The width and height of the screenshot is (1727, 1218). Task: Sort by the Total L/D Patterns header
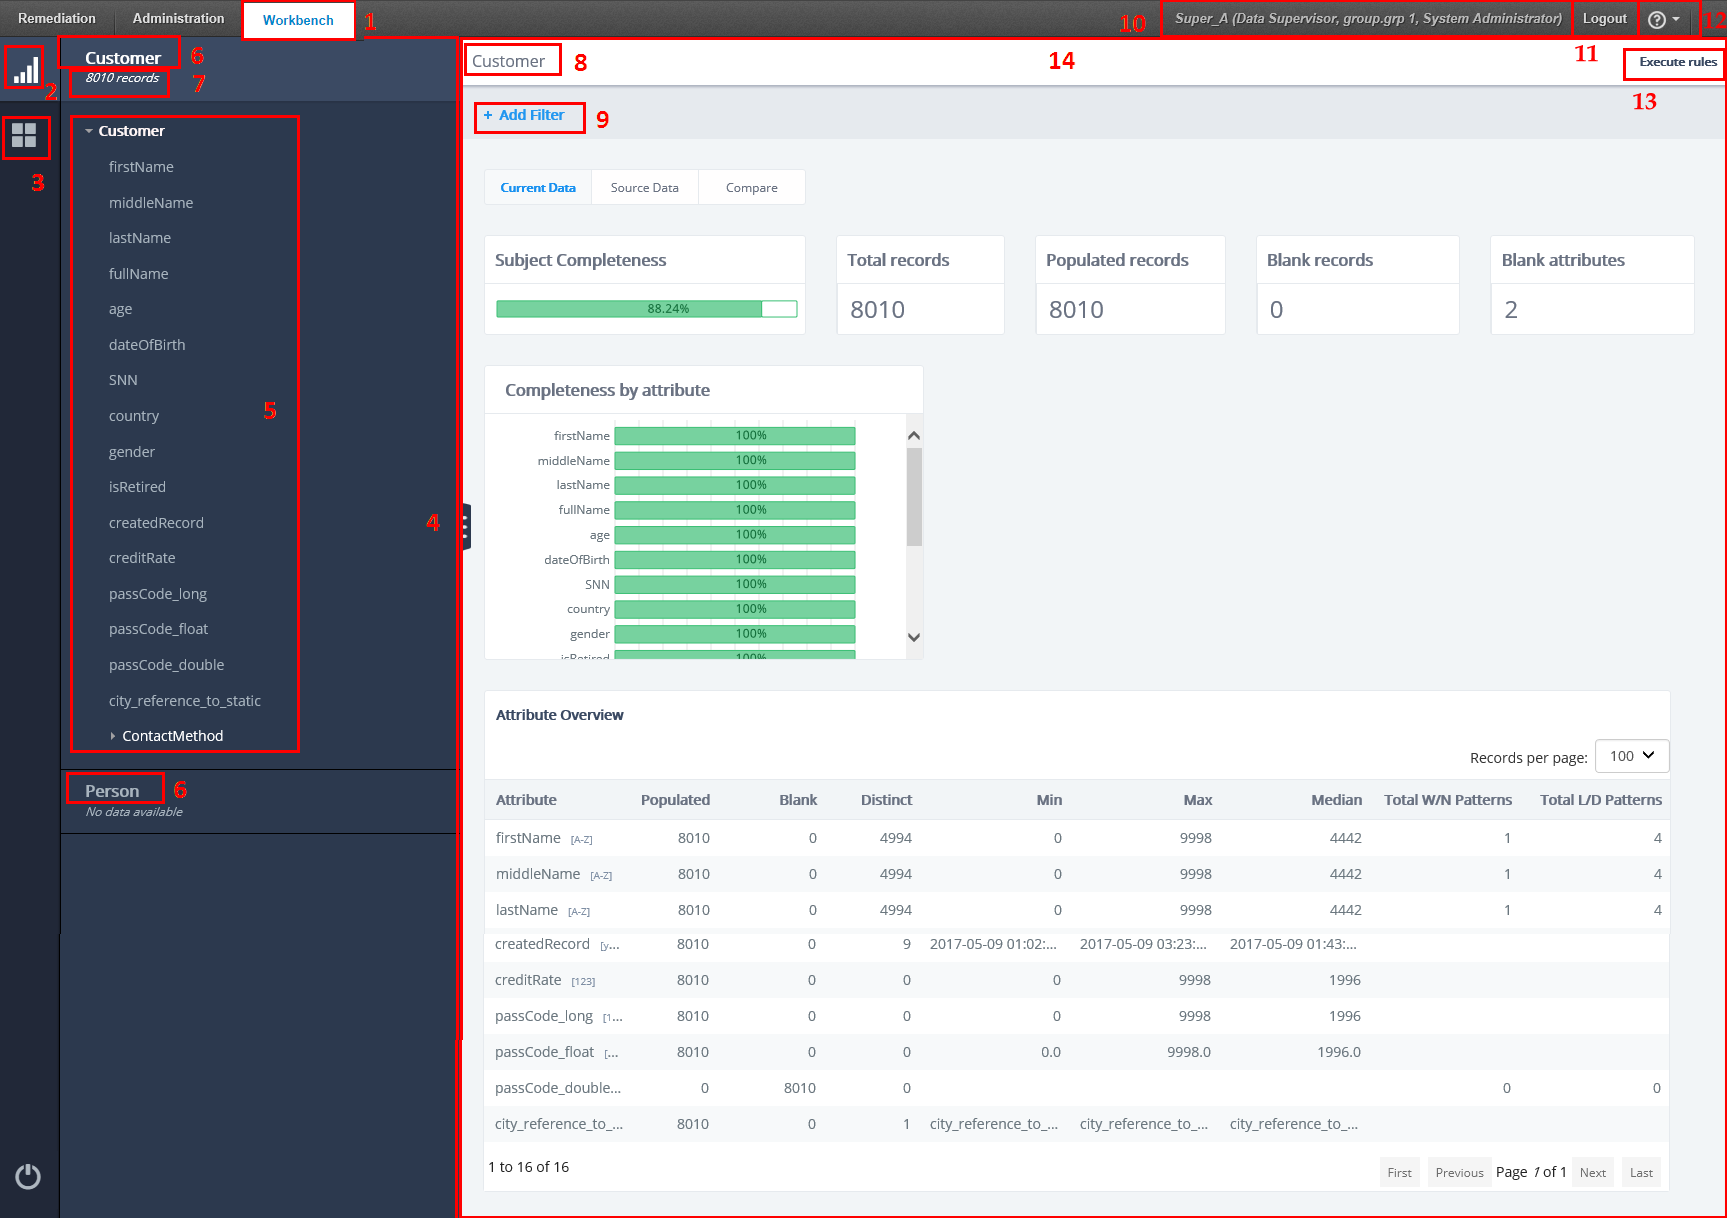[1600, 800]
